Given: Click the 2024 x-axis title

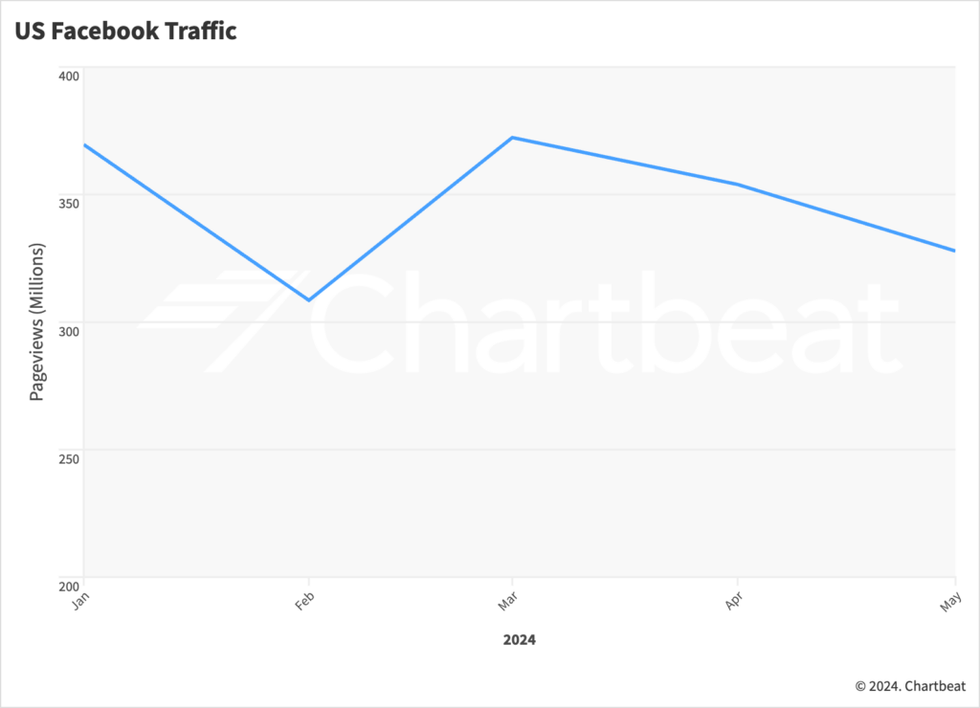Looking at the screenshot, I should pos(519,639).
